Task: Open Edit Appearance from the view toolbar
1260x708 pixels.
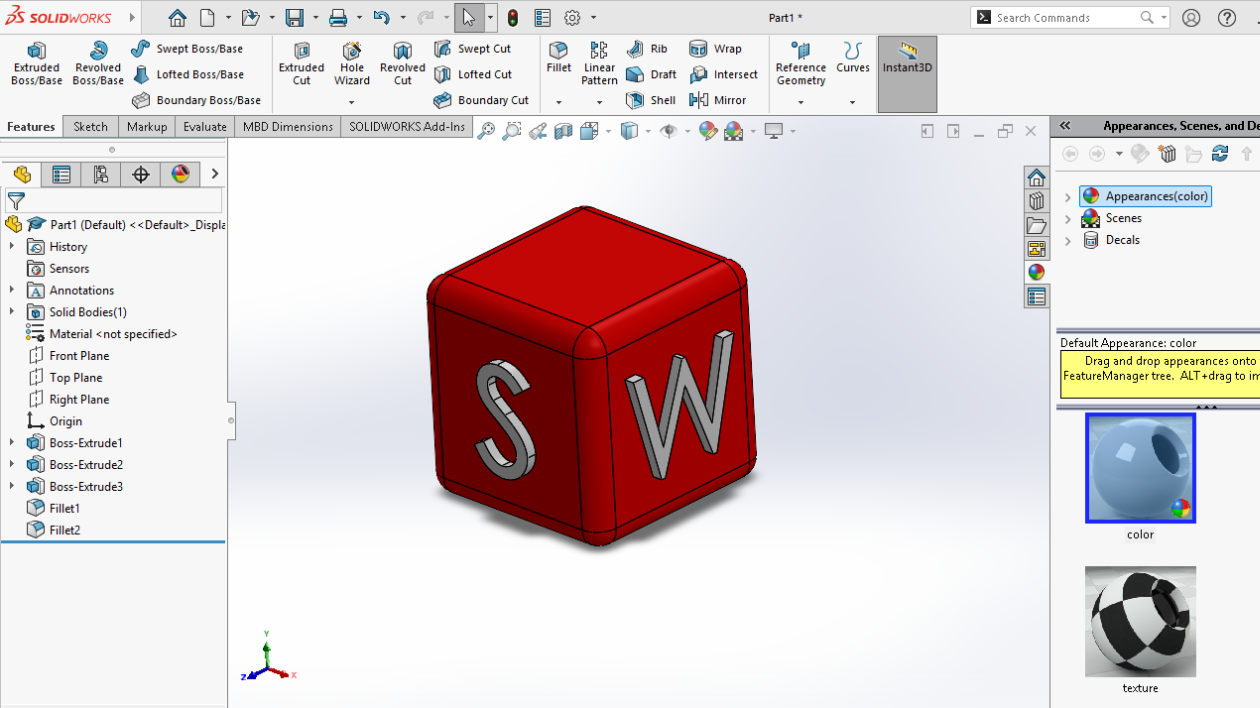Action: pyautogui.click(x=708, y=131)
